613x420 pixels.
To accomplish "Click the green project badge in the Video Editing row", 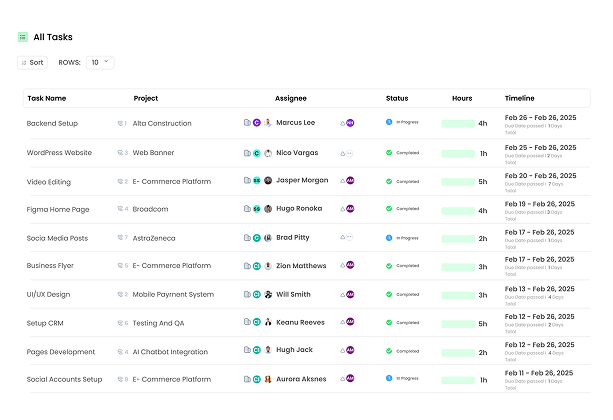I will [257, 181].
